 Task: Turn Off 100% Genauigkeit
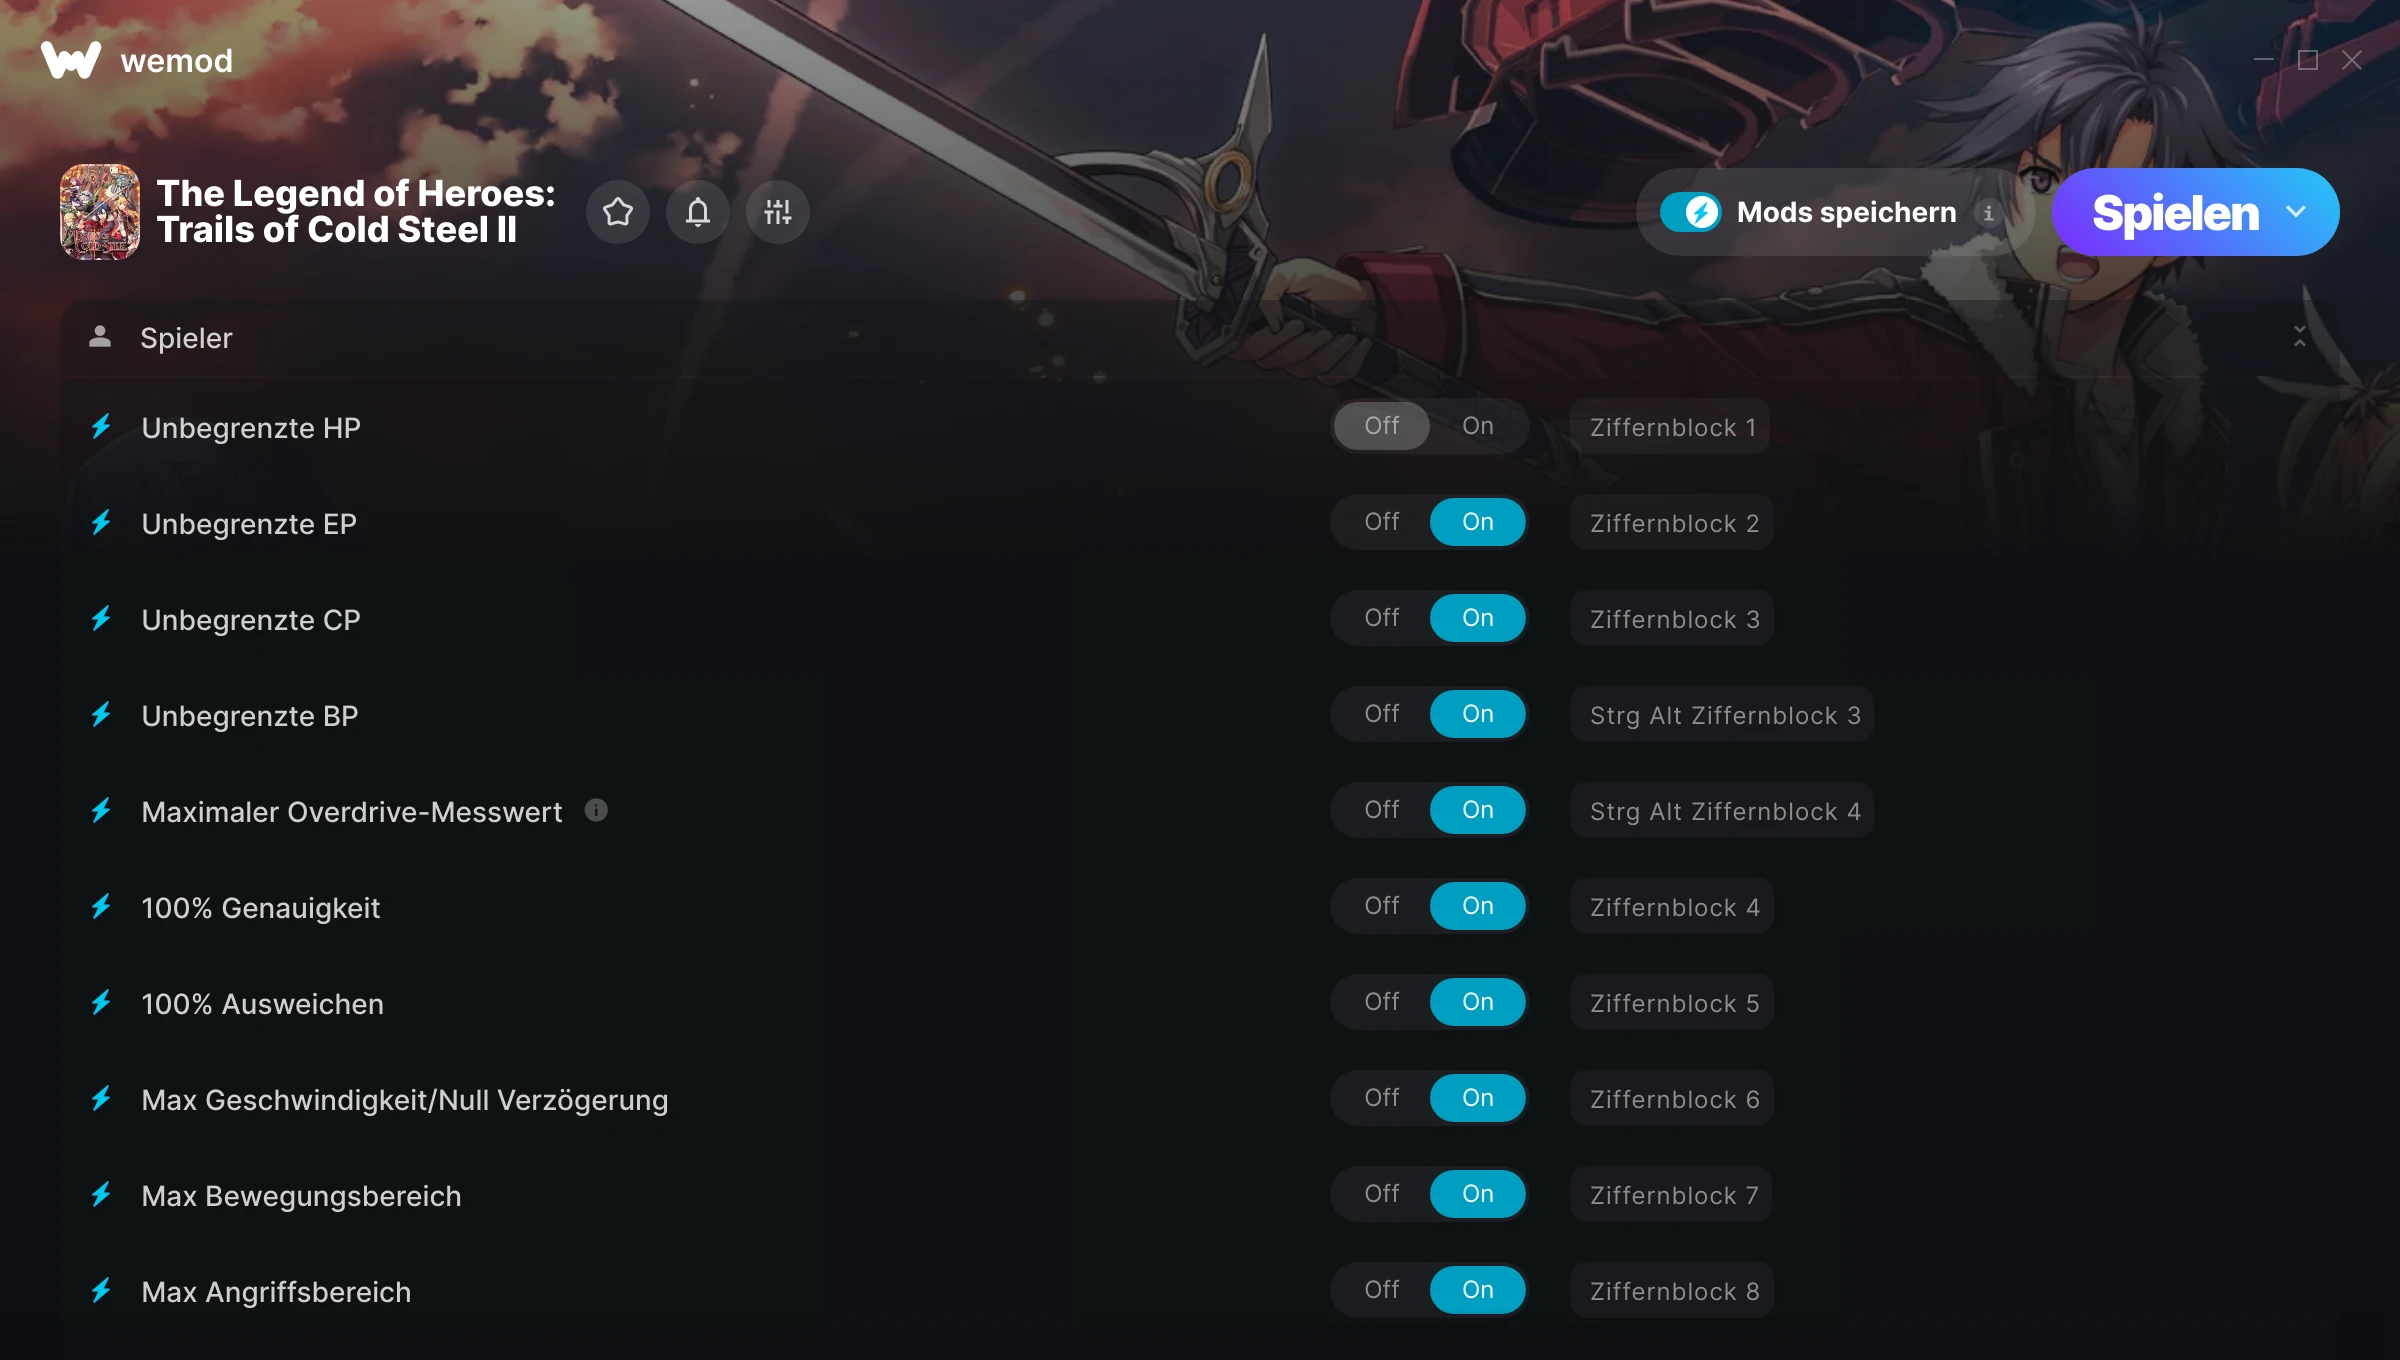click(x=1382, y=906)
